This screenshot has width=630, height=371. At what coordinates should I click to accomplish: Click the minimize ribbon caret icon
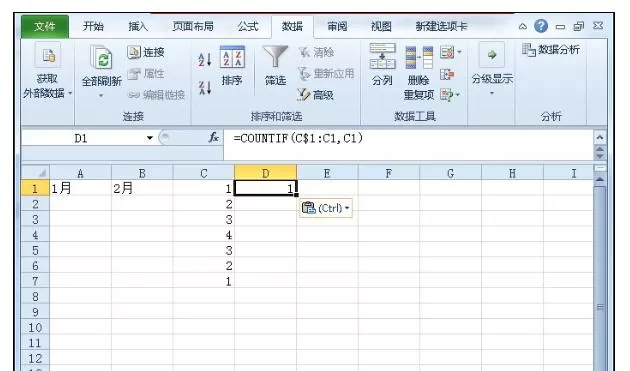coord(522,27)
